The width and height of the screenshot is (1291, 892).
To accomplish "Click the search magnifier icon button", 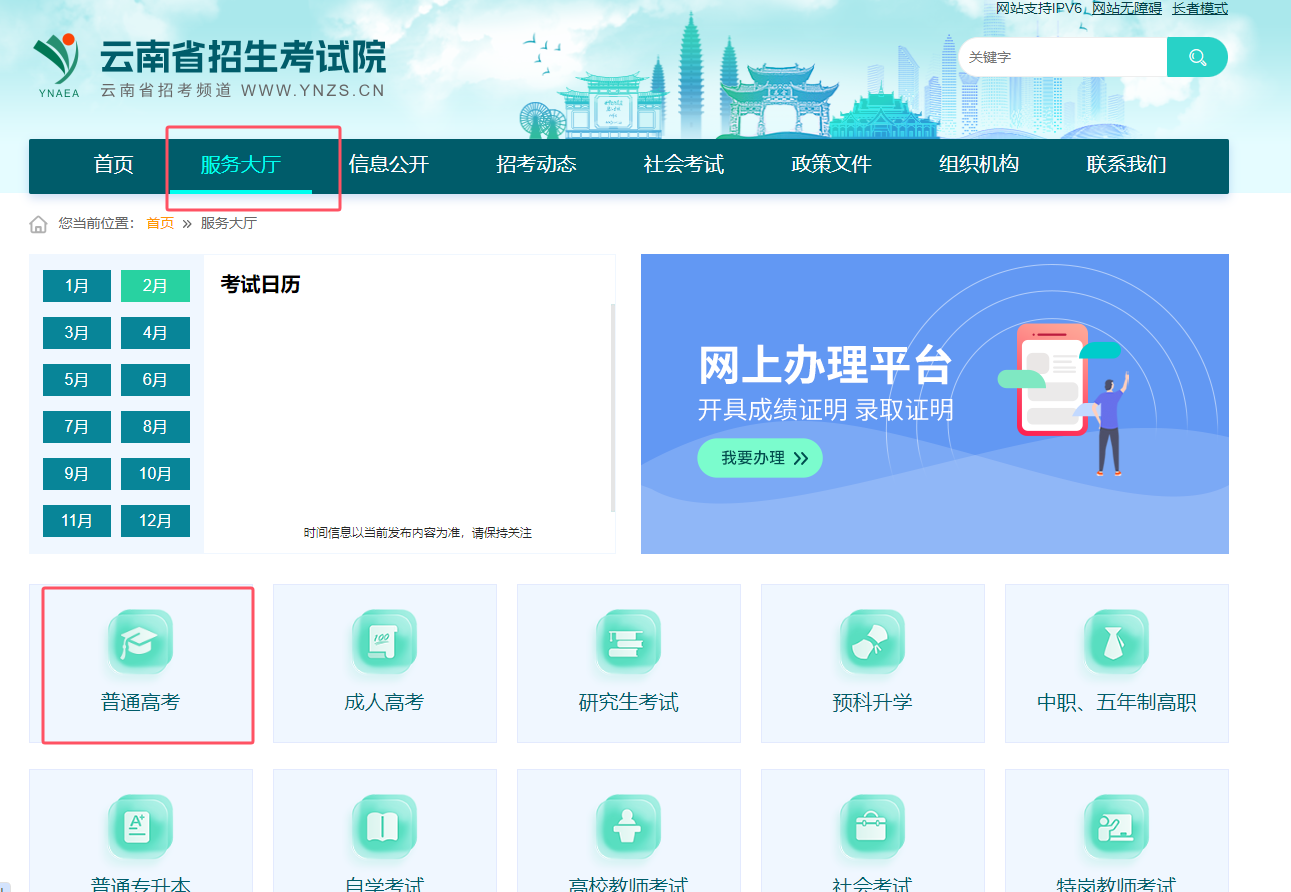I will click(x=1197, y=57).
